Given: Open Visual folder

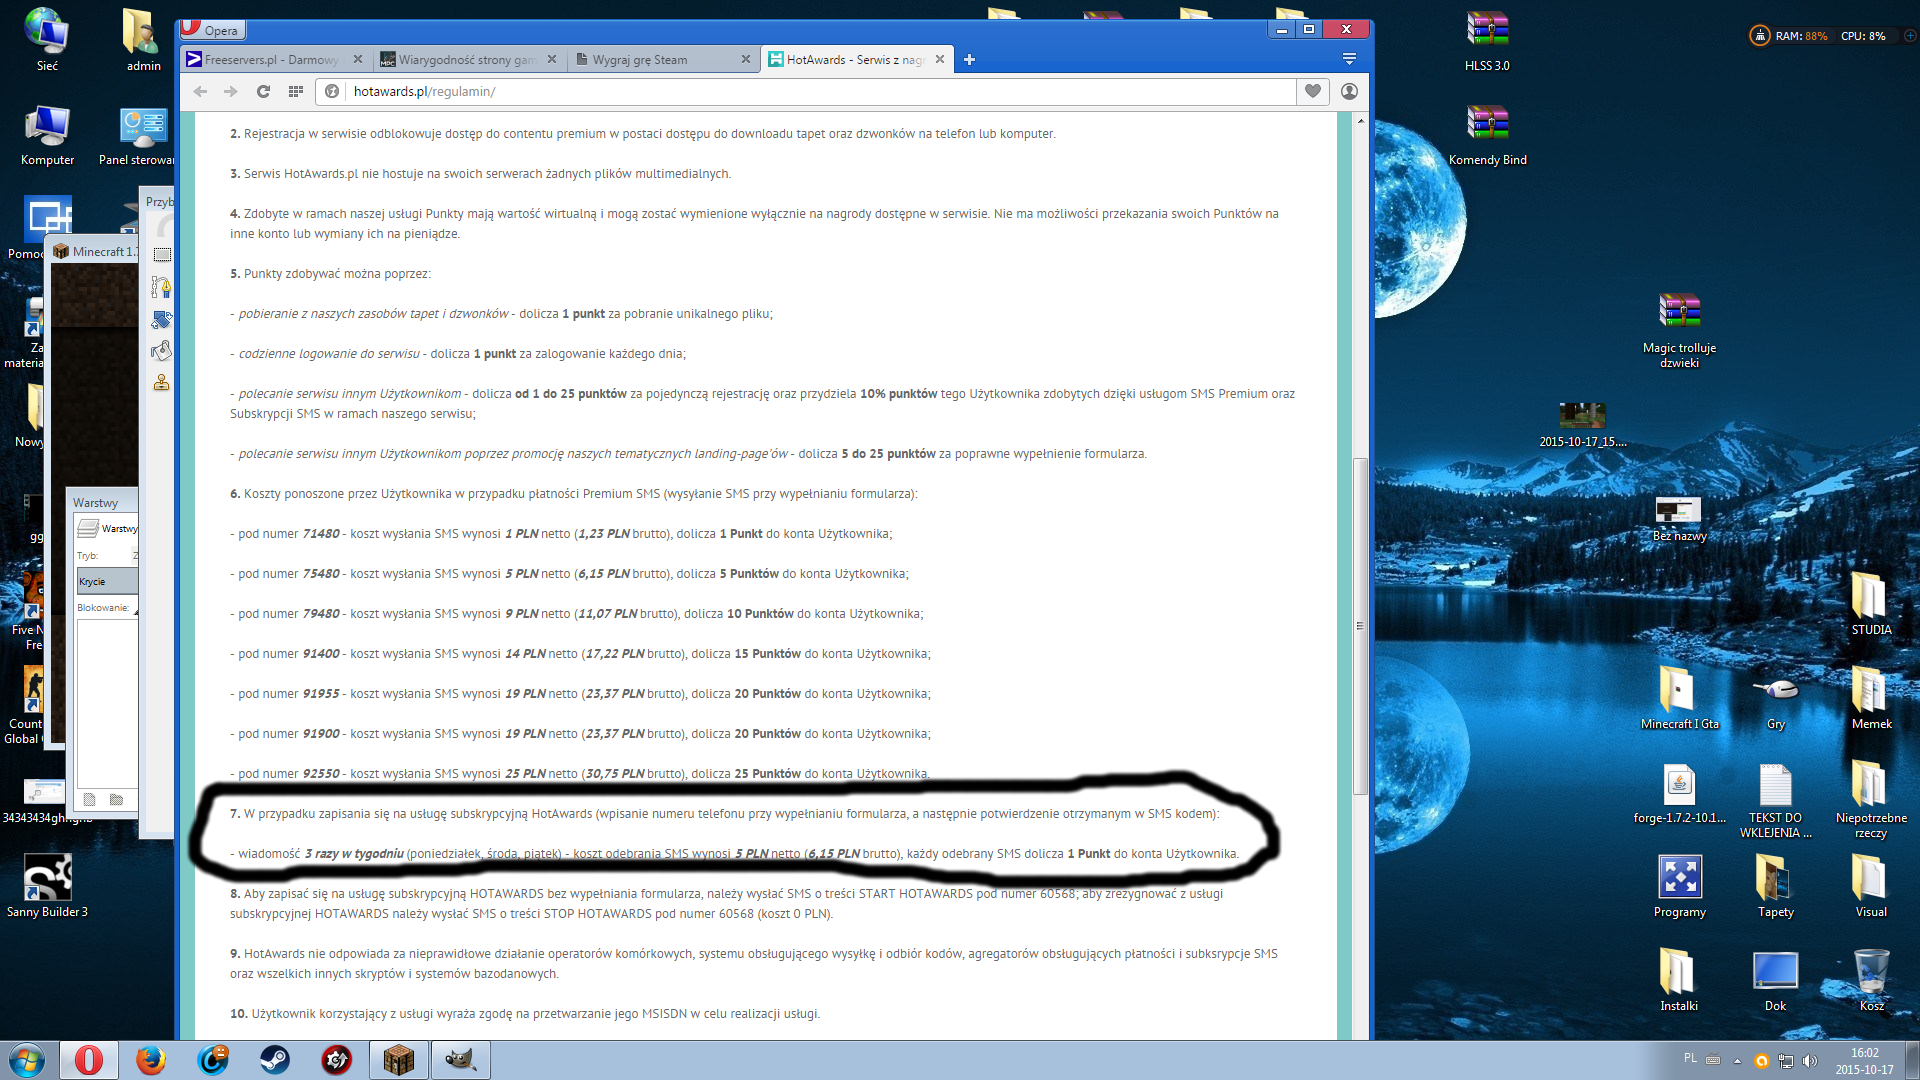Looking at the screenshot, I should 1871,886.
